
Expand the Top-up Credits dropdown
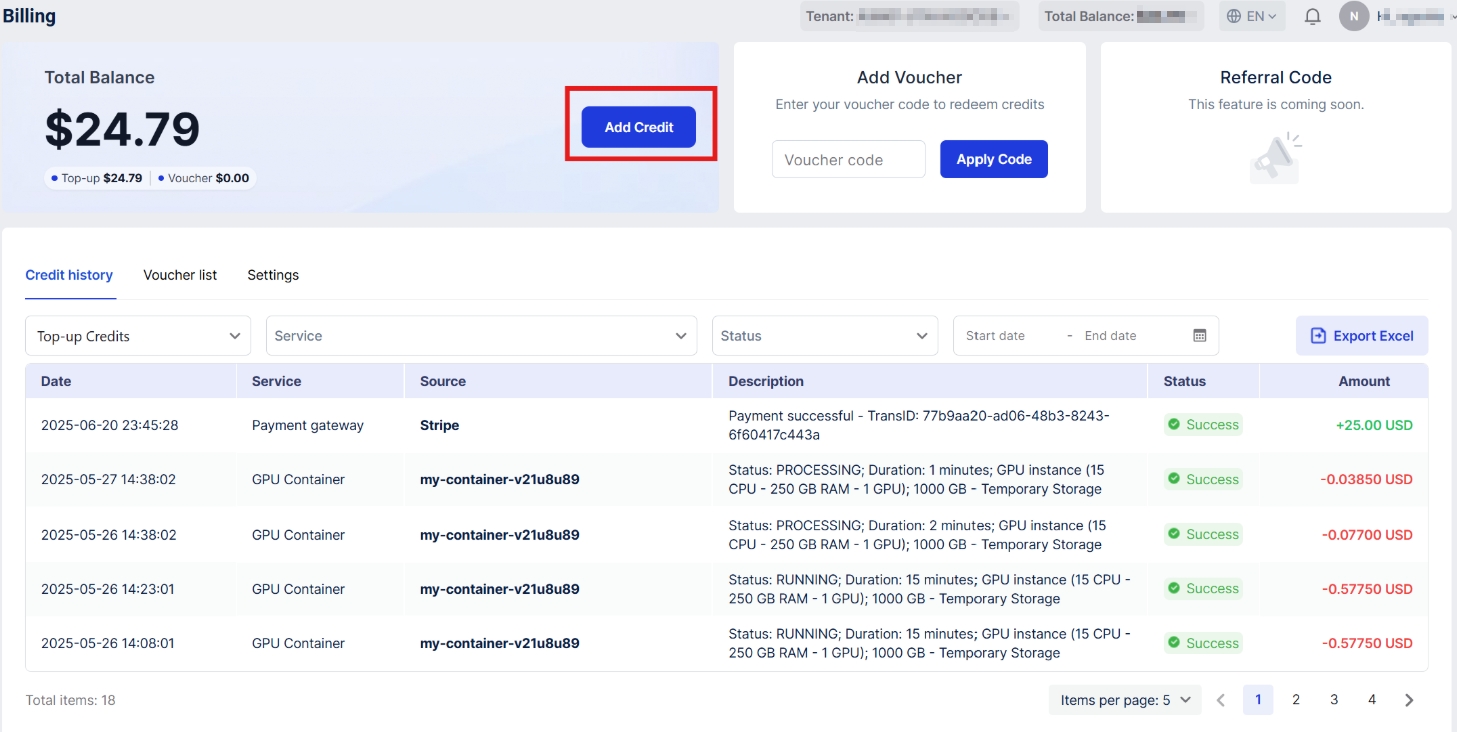click(138, 336)
